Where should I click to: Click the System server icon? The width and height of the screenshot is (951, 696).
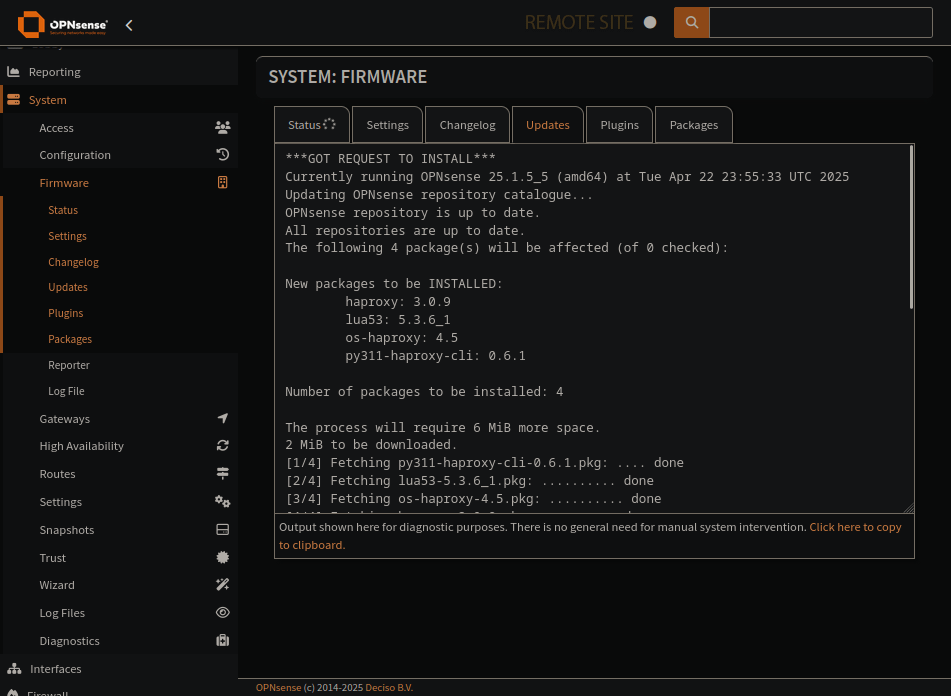point(13,99)
